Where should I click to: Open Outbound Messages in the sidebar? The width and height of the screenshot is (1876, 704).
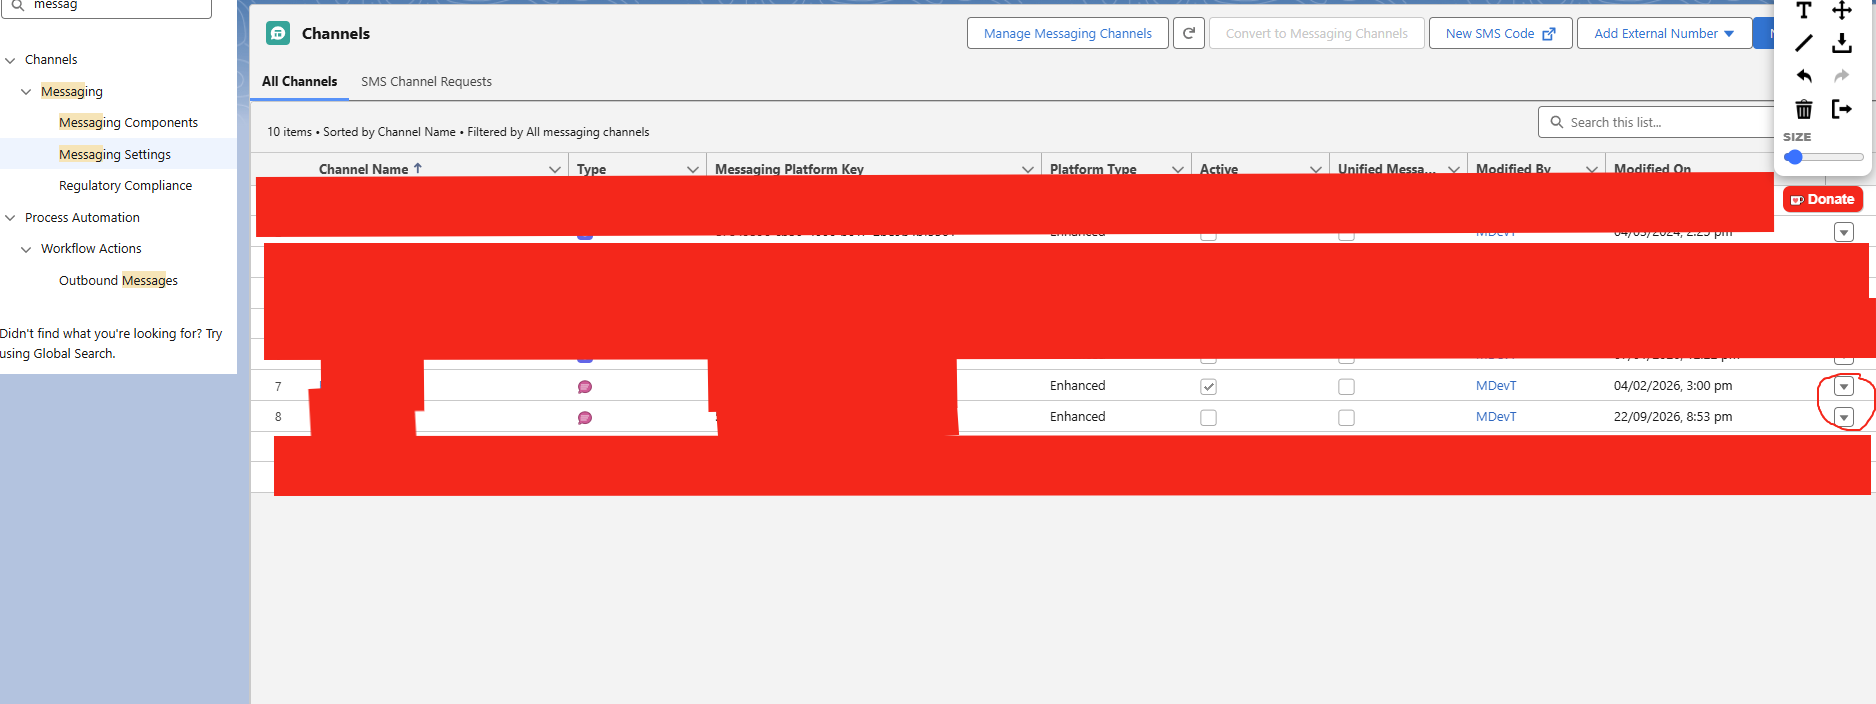(x=118, y=280)
